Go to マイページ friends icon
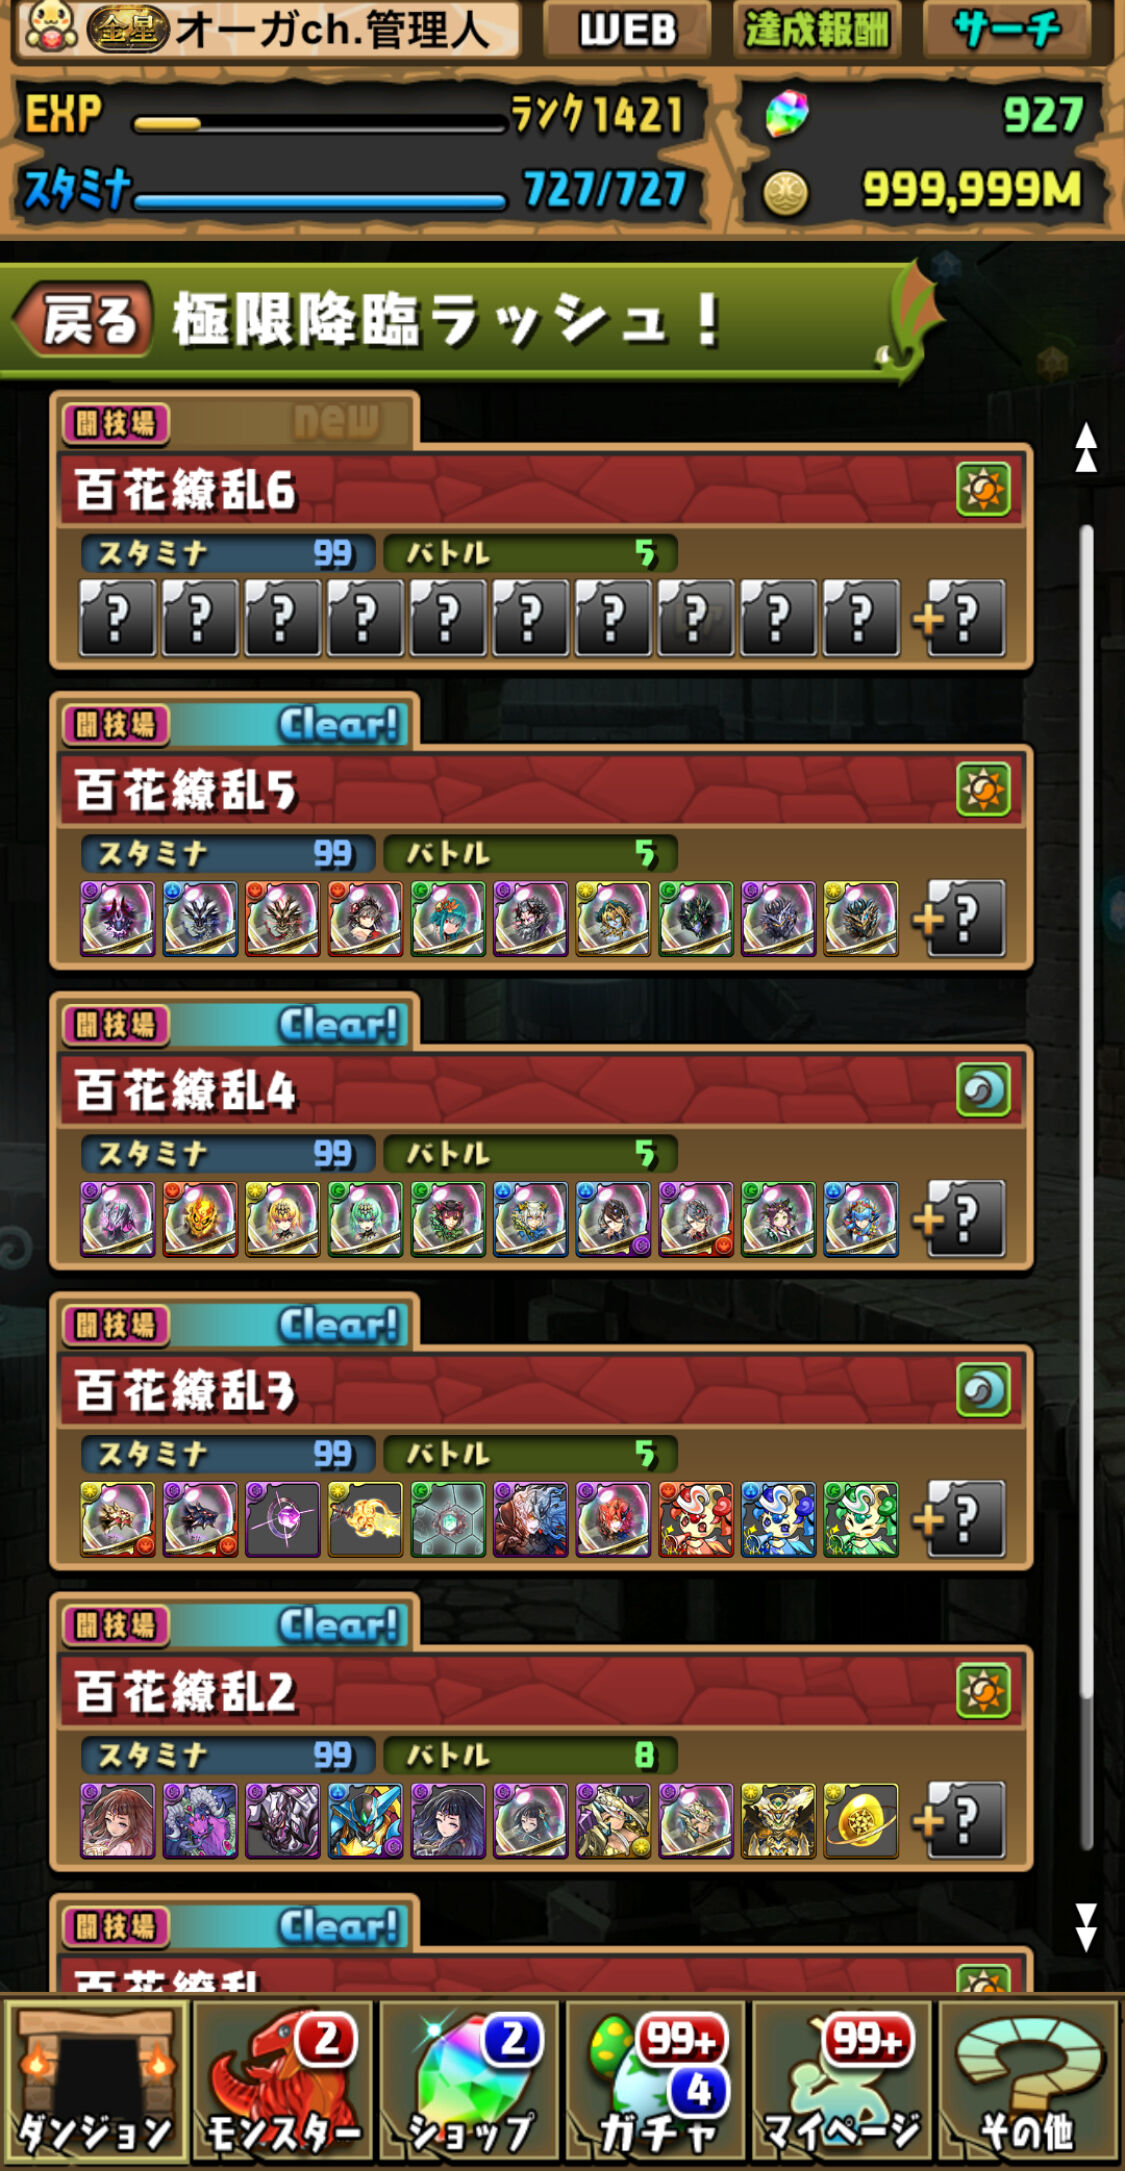The image size is (1125, 2171). tap(842, 2082)
